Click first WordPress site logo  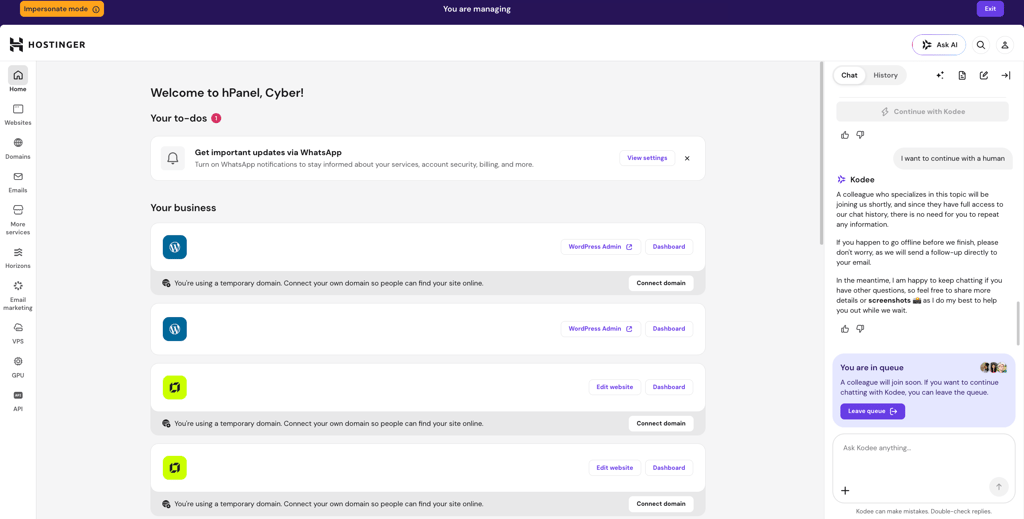tap(174, 247)
